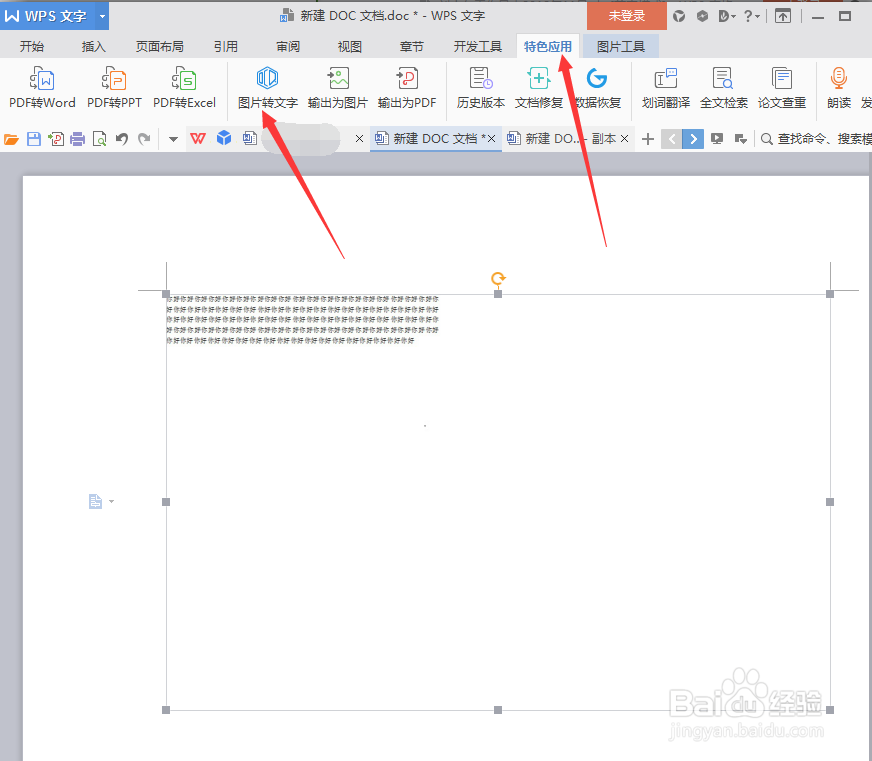Open 全文检索 search tool
This screenshot has width=872, height=761.
click(x=724, y=88)
